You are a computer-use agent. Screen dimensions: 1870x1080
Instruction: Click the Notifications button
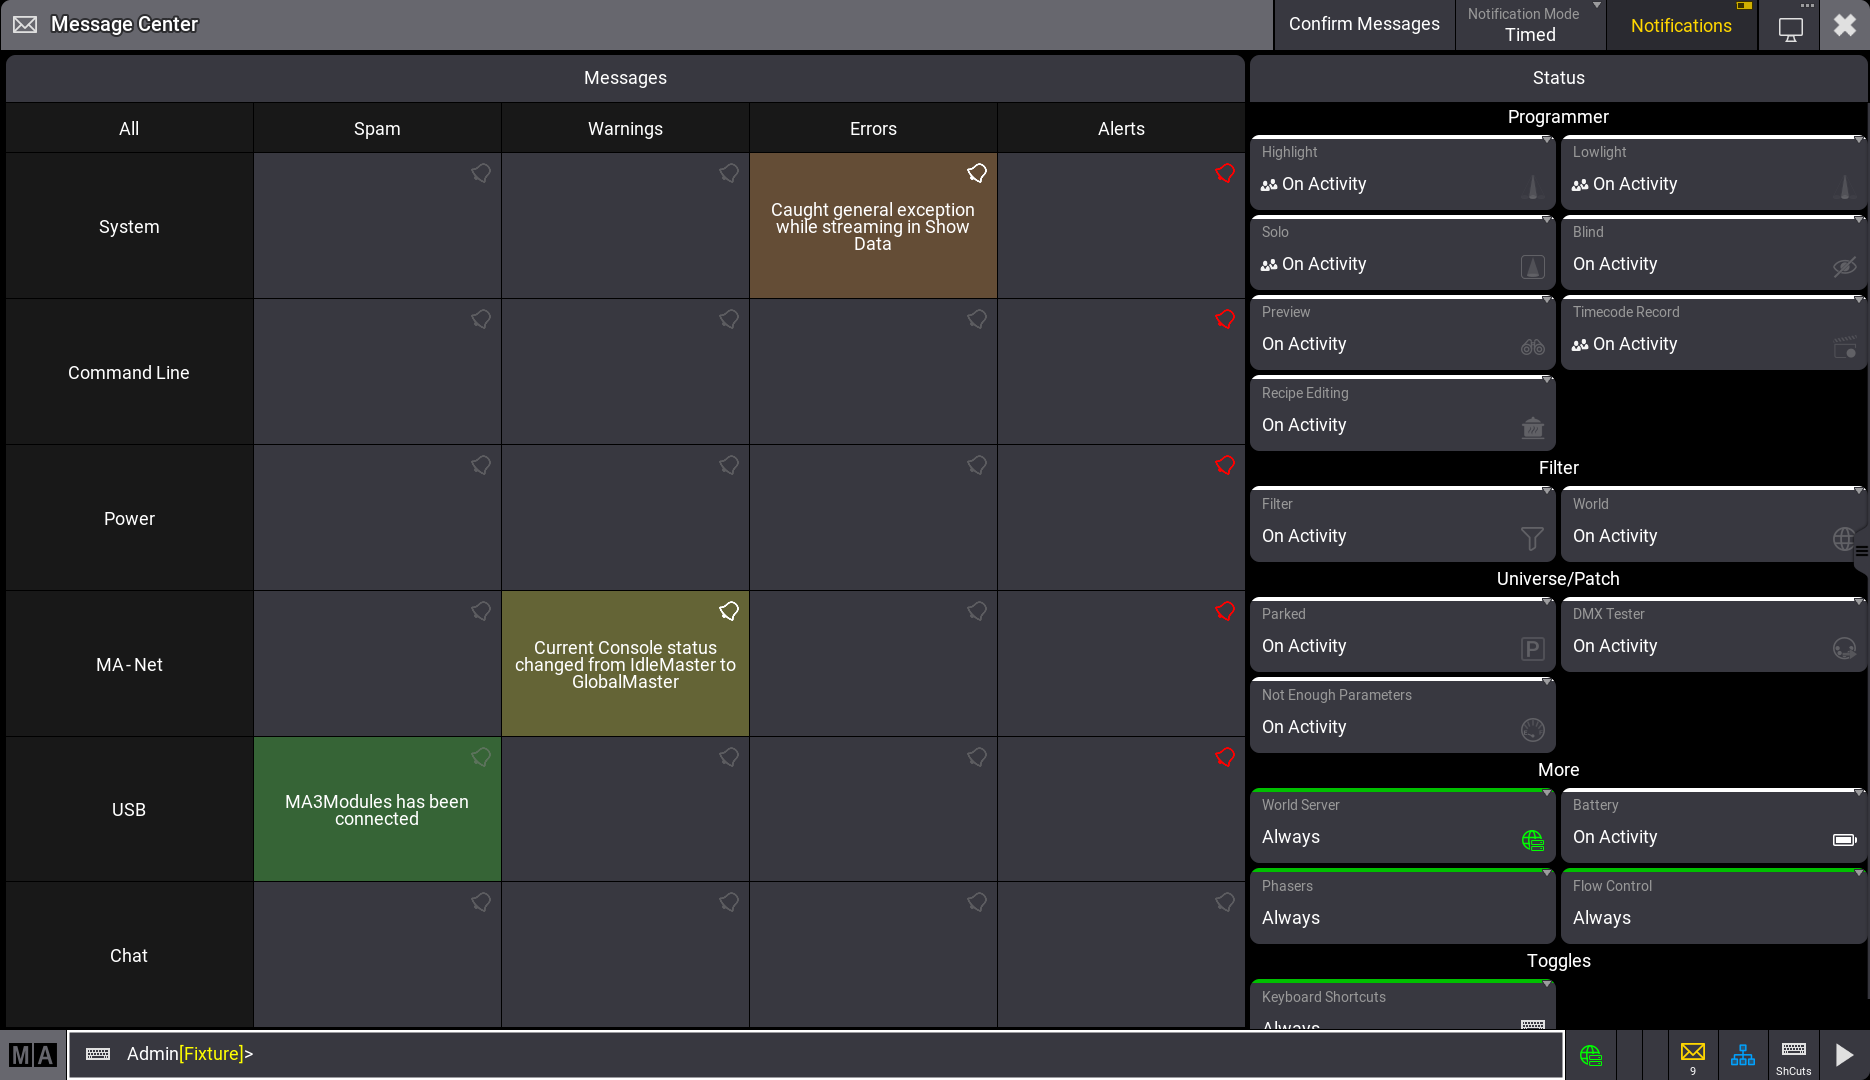(1681, 26)
